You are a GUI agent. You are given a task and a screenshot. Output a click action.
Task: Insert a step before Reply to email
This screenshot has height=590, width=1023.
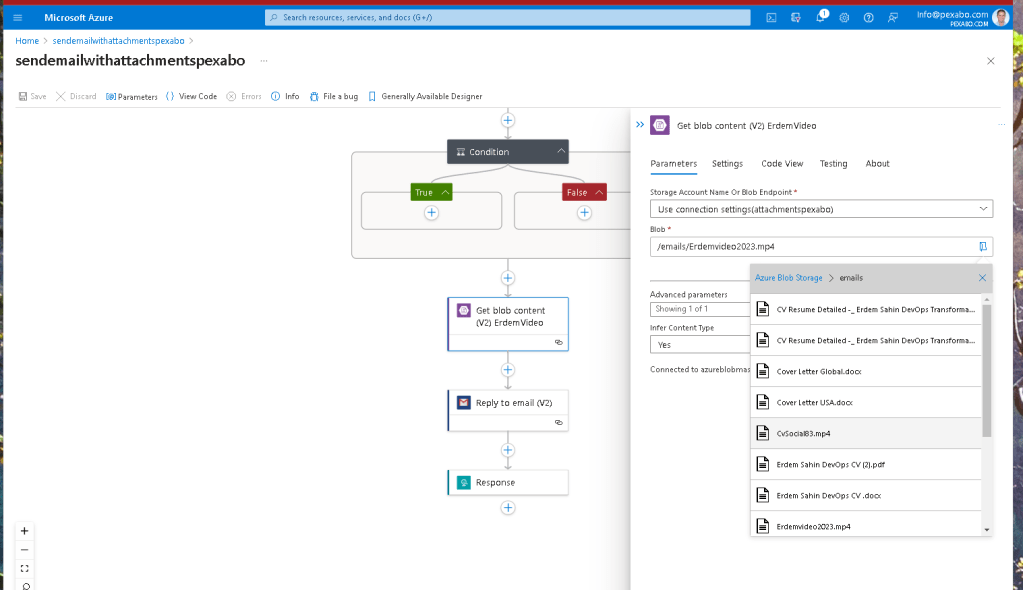click(508, 370)
